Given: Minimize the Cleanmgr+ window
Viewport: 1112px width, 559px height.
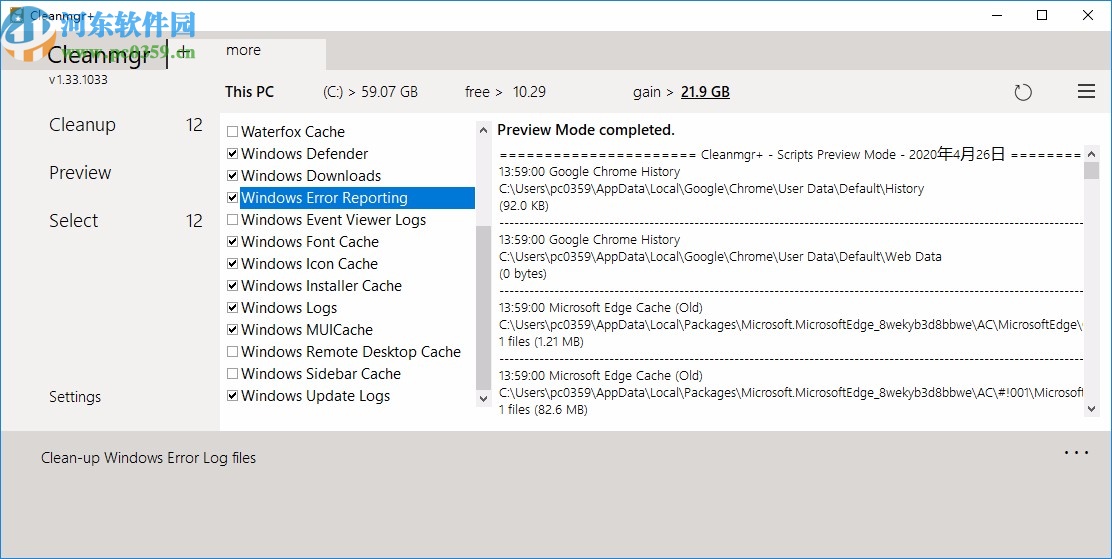Looking at the screenshot, I should (x=997, y=15).
